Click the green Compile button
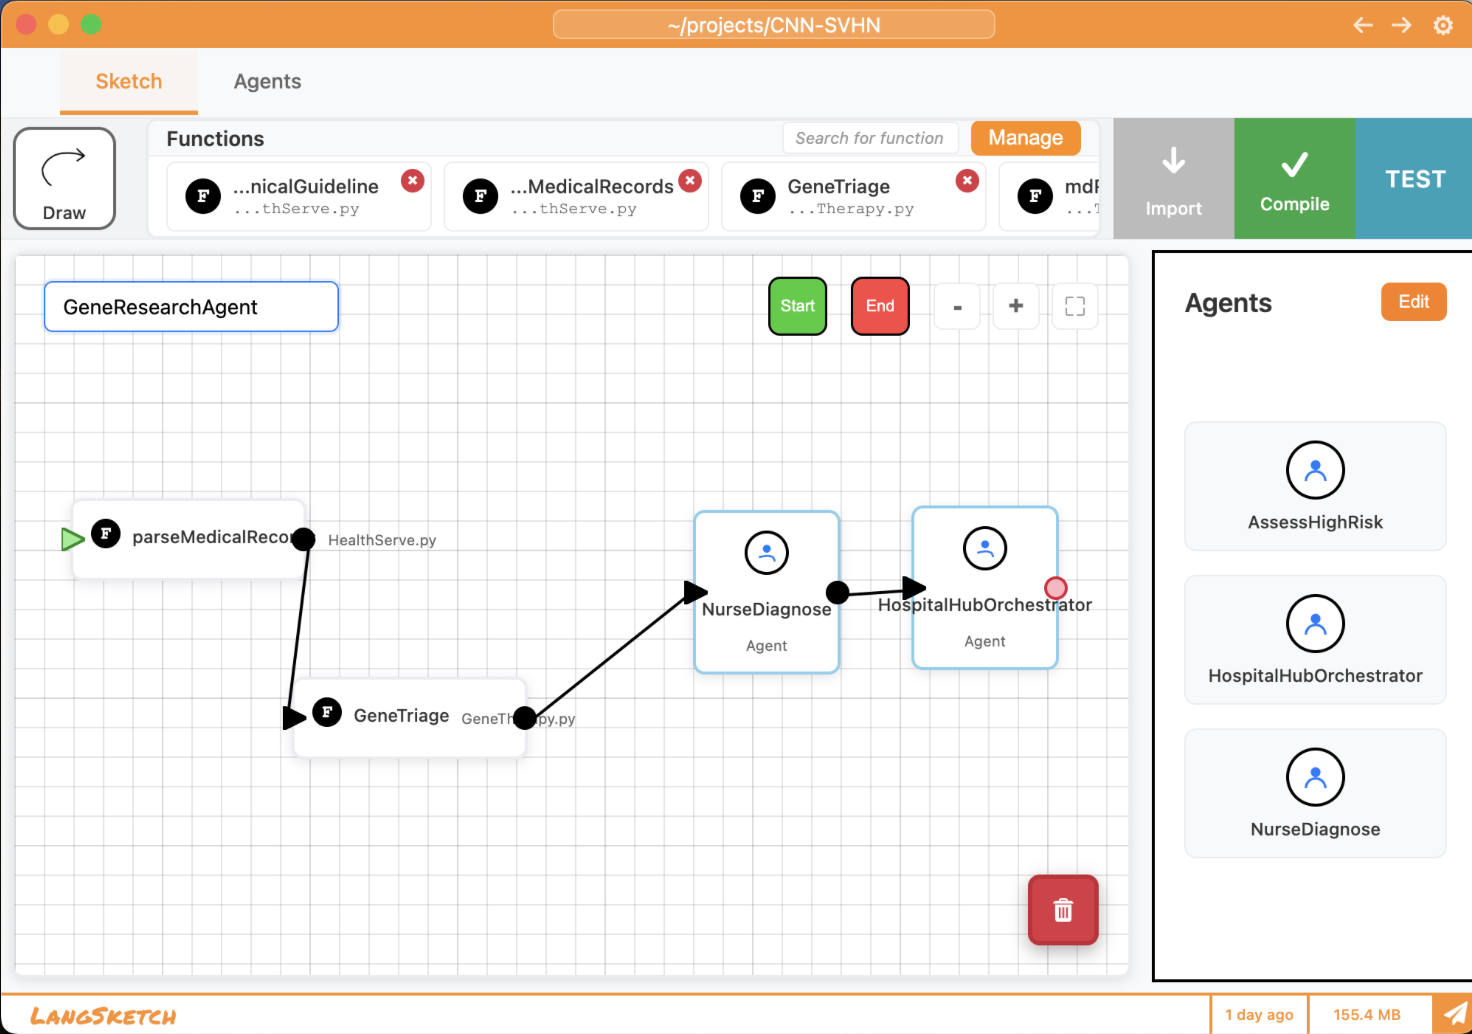Image resolution: width=1472 pixels, height=1034 pixels. [x=1294, y=179]
